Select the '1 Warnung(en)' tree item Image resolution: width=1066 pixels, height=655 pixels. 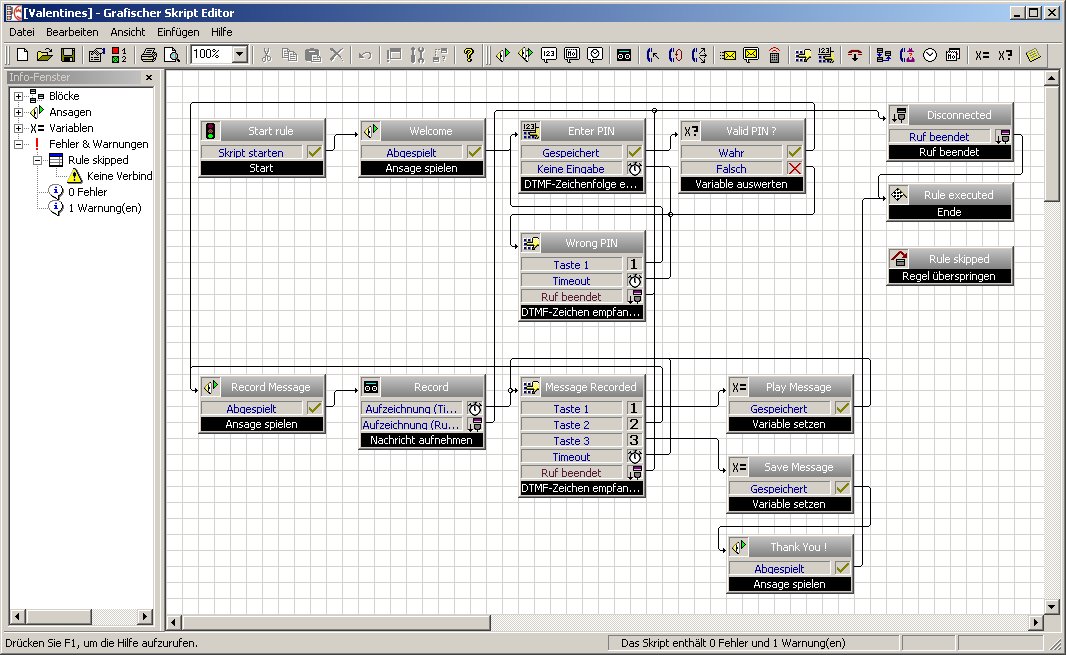[x=105, y=208]
